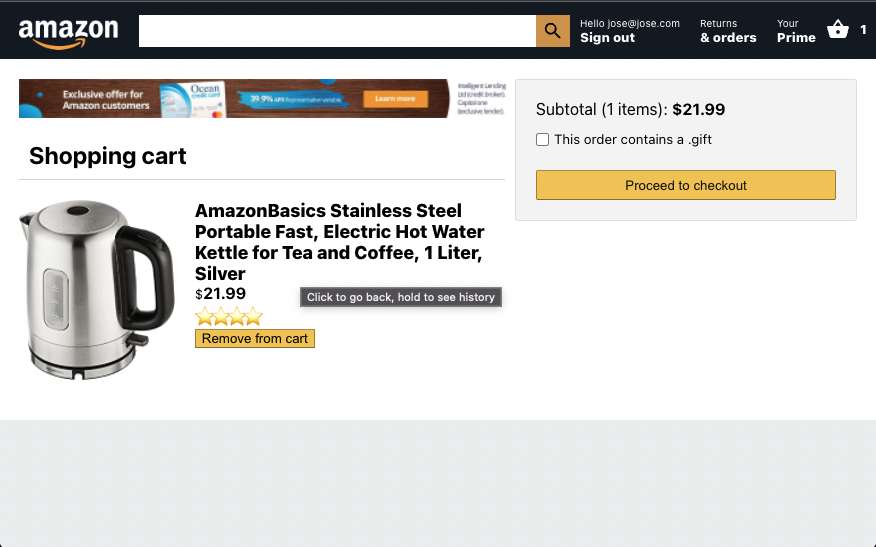The image size is (876, 547).
Task: Click the fourth rating star
Action: coord(254,316)
